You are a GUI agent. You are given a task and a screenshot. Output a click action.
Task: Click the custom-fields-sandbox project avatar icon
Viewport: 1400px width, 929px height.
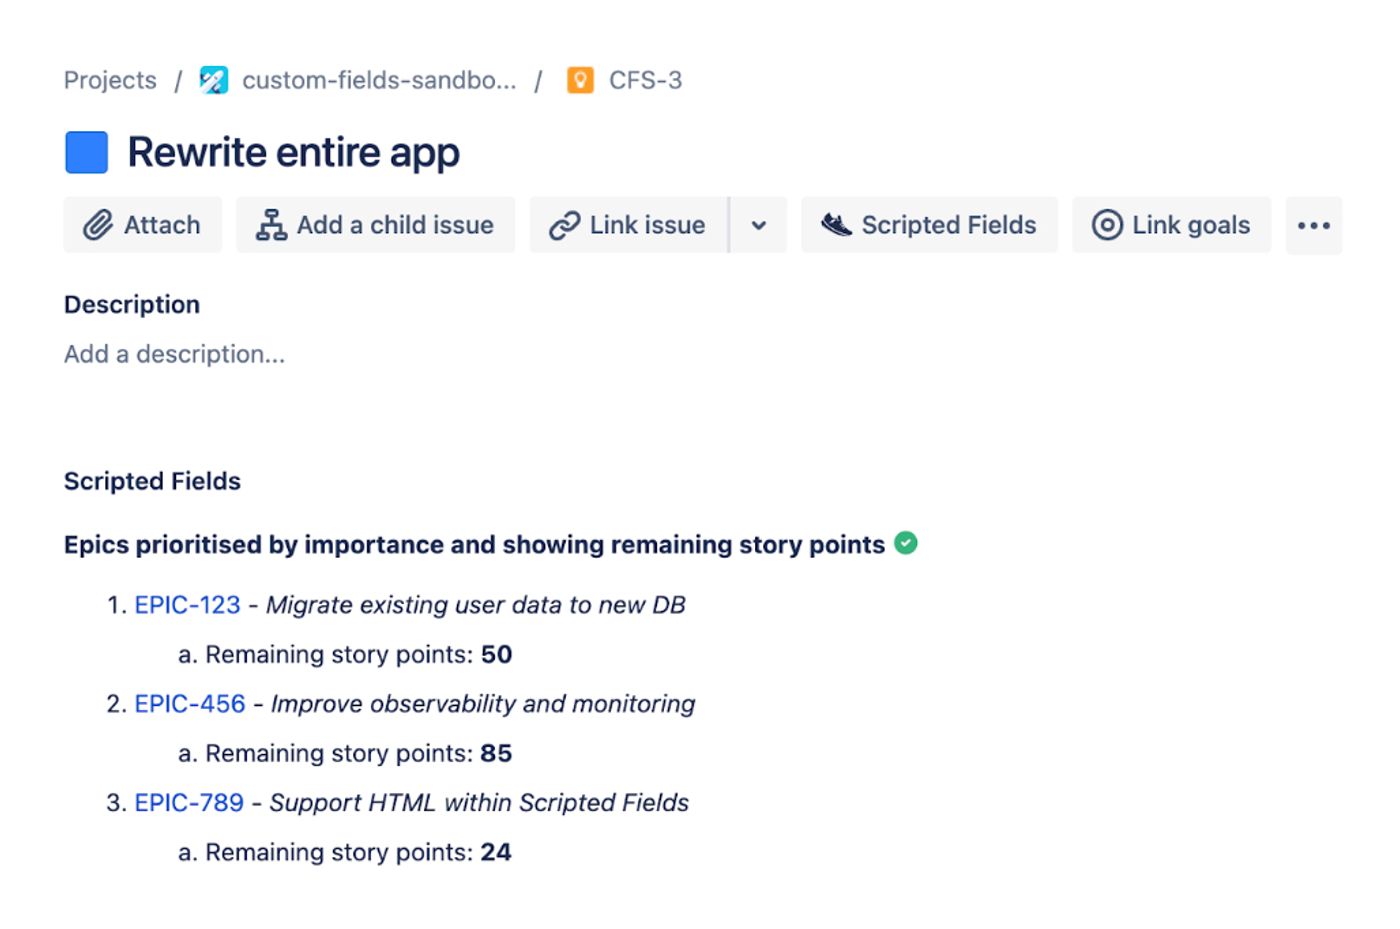(x=214, y=80)
